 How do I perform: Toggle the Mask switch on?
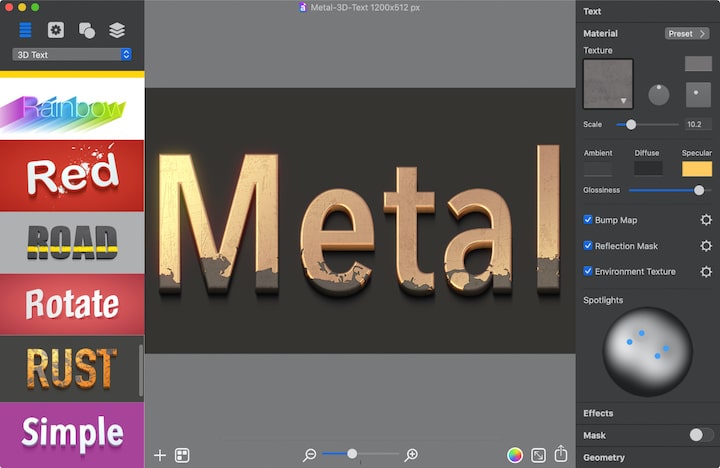pyautogui.click(x=701, y=435)
